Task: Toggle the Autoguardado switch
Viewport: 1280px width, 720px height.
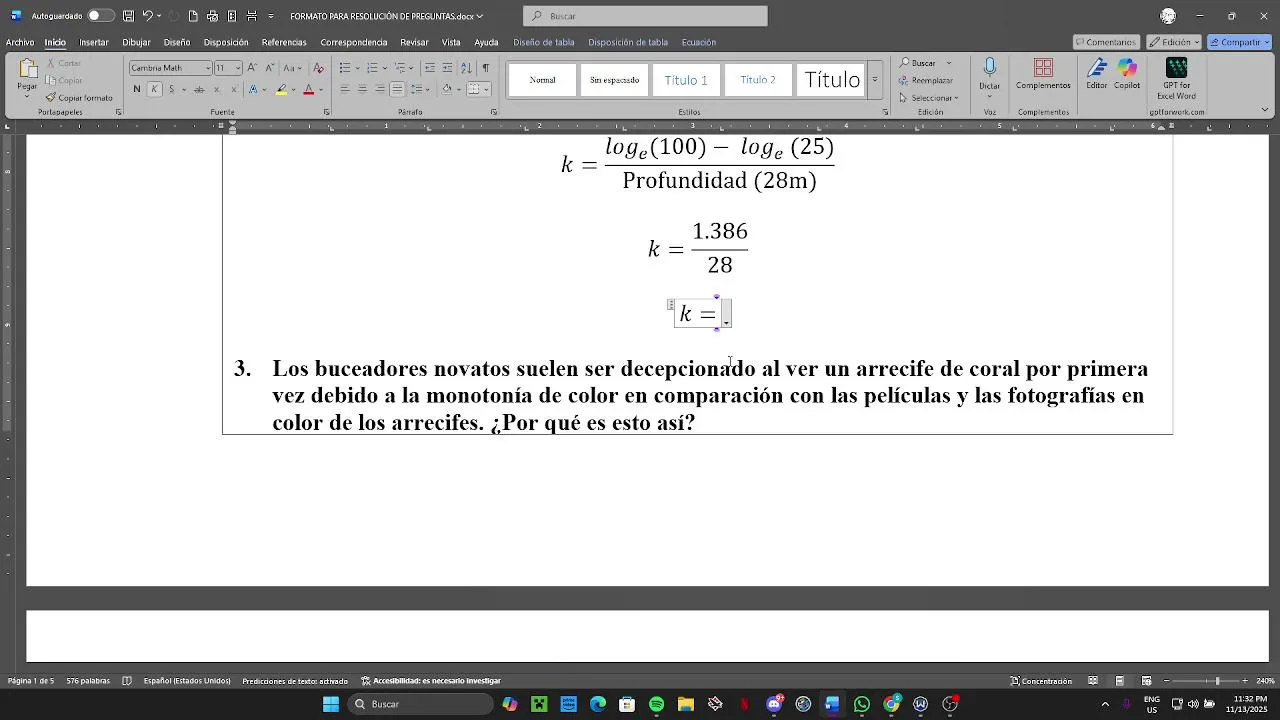Action: tap(100, 16)
